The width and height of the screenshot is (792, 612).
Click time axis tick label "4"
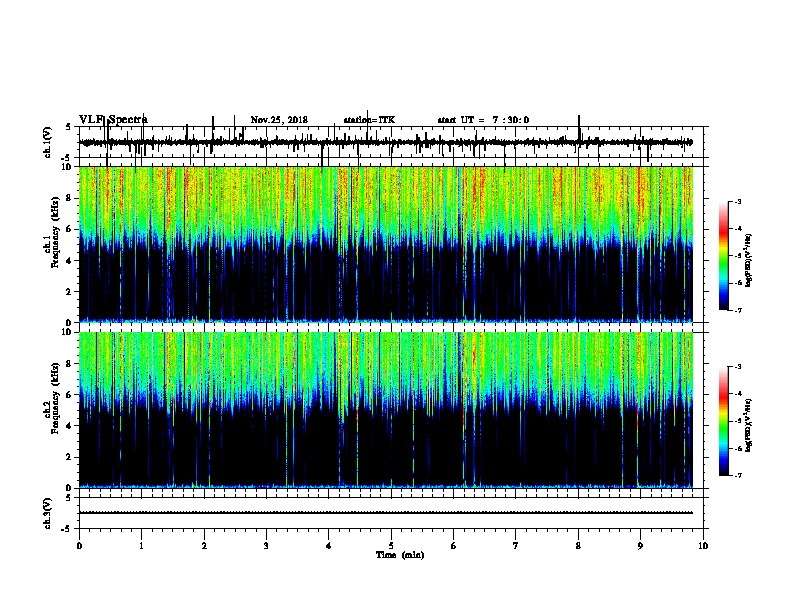pos(328,545)
